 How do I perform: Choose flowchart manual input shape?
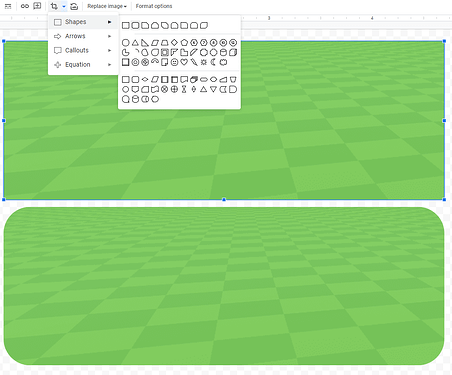click(223, 79)
